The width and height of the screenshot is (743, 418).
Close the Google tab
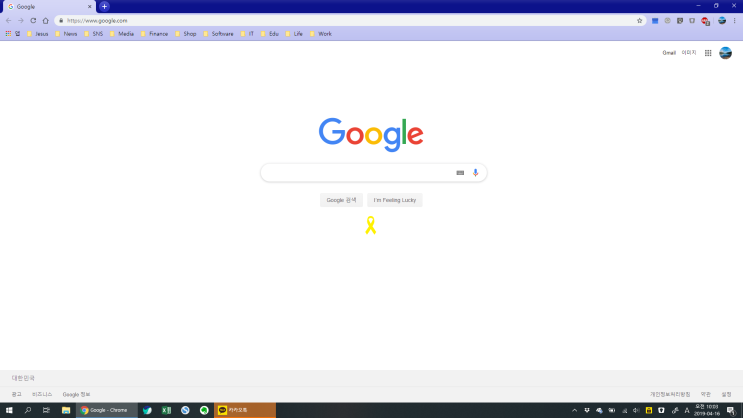point(89,7)
